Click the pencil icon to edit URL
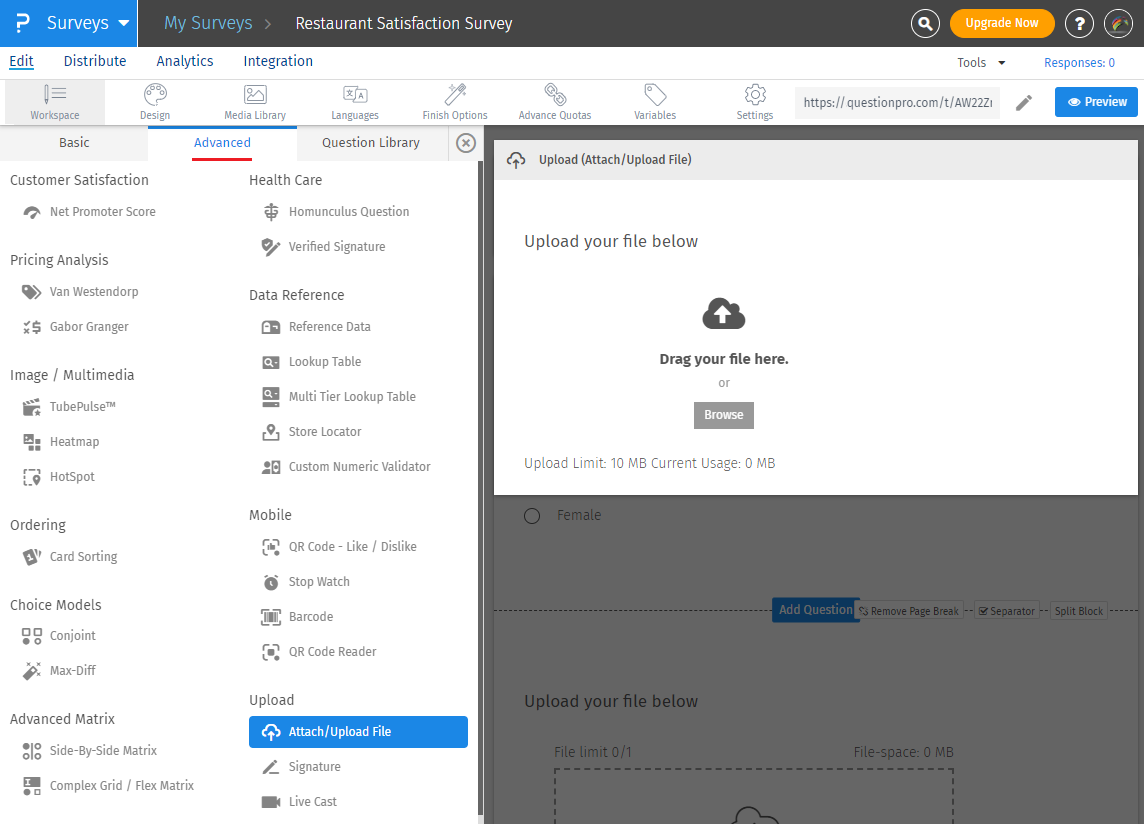Image resolution: width=1144 pixels, height=824 pixels. pos(1024,103)
